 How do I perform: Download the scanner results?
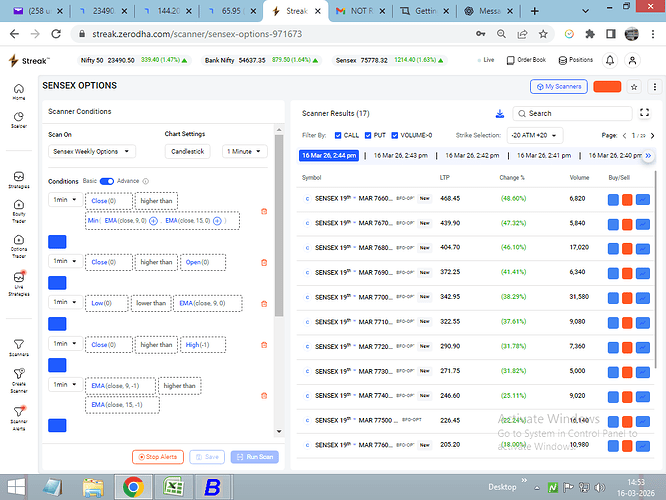pos(500,113)
